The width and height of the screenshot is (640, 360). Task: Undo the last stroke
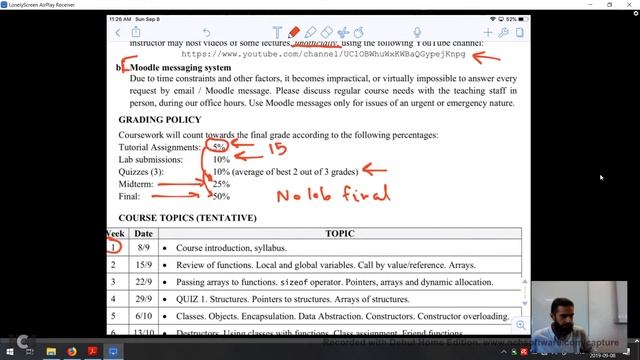207,32
